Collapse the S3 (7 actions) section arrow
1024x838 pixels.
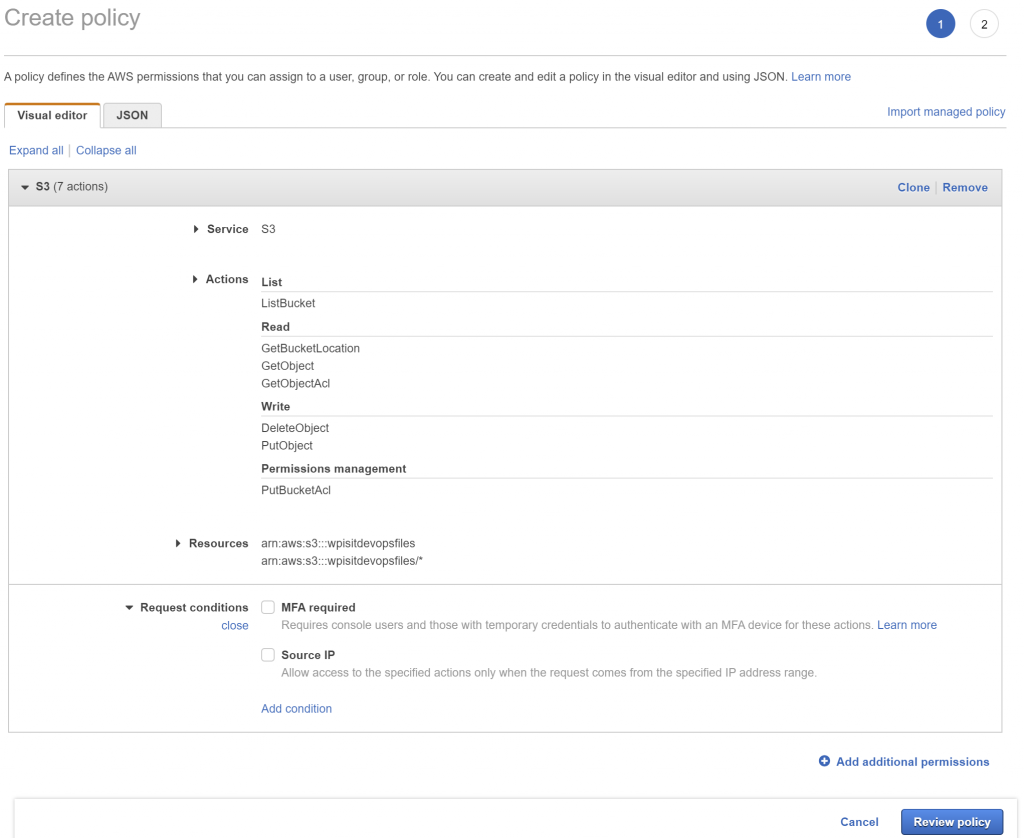pos(25,187)
